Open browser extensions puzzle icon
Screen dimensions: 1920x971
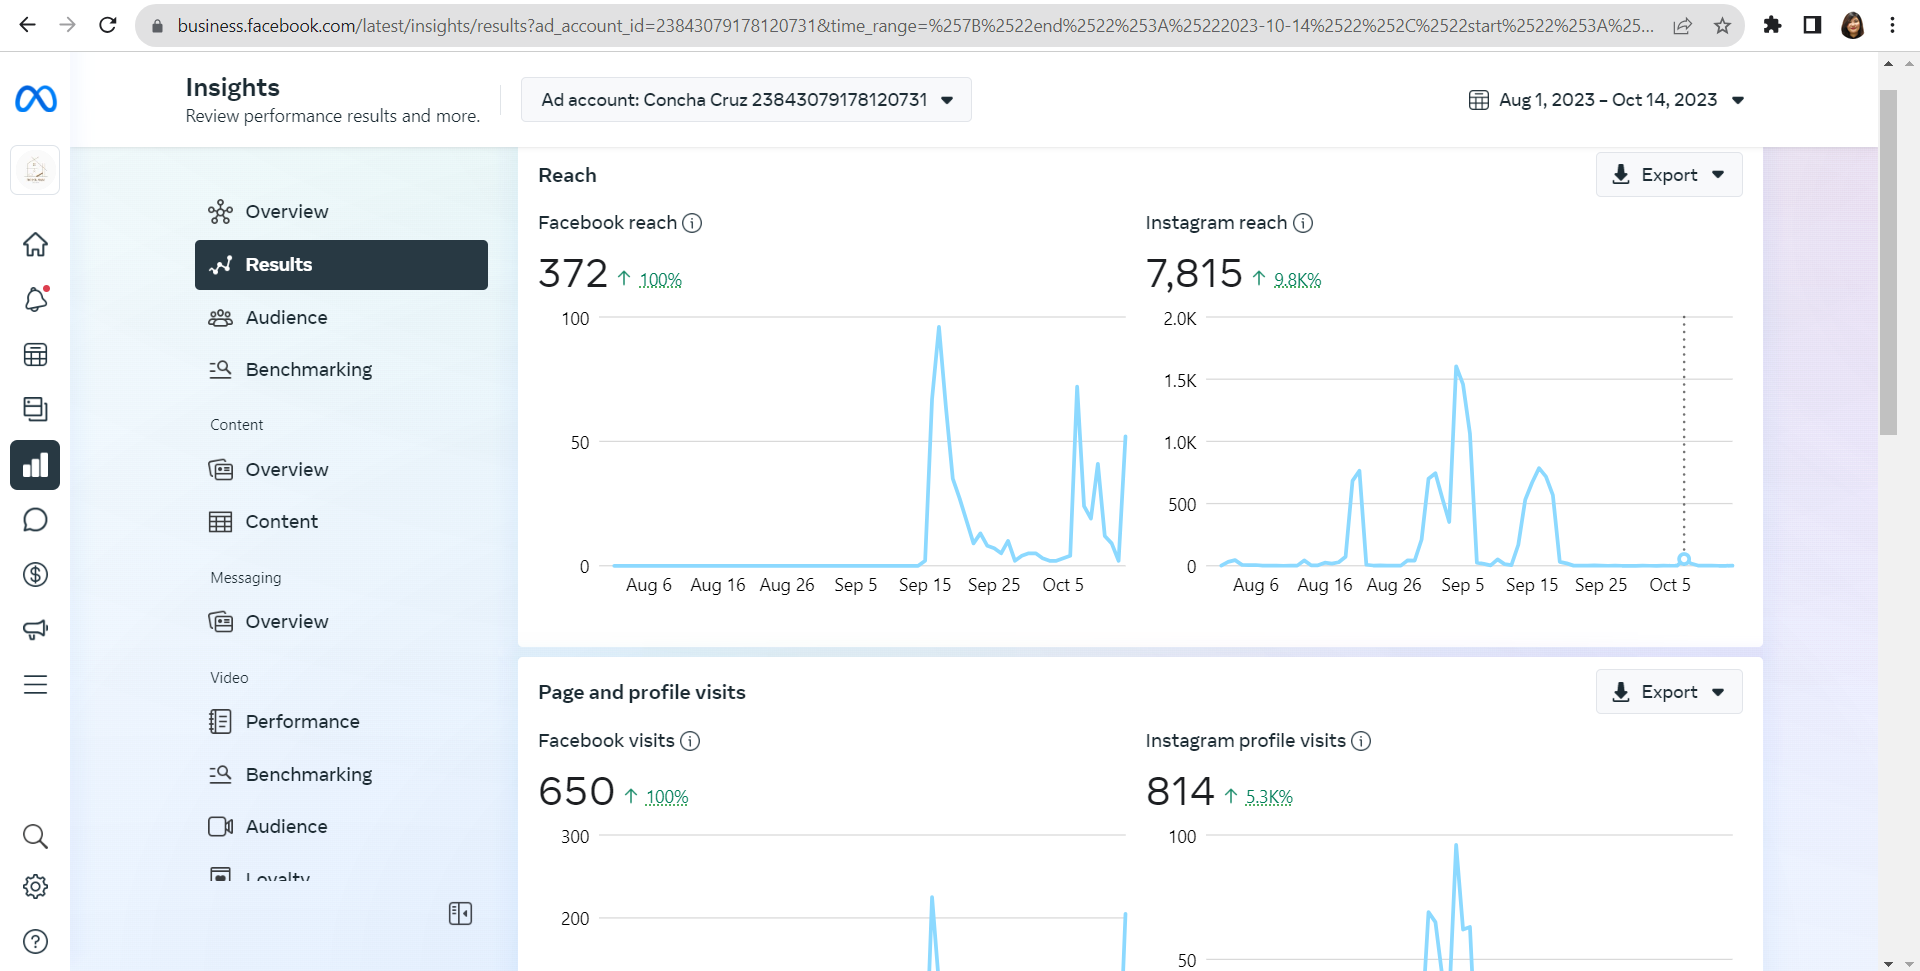pos(1772,25)
